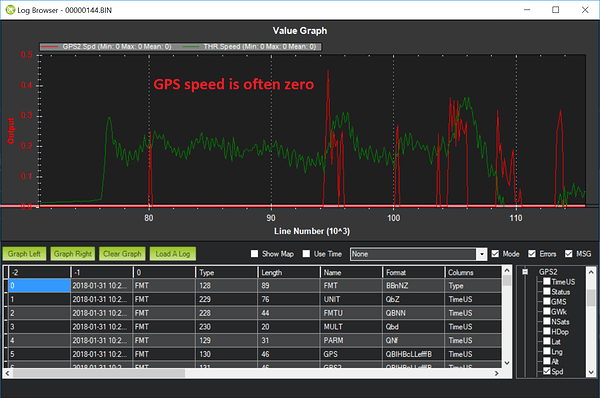Check the TimeUS box under GPS2

click(x=547, y=282)
